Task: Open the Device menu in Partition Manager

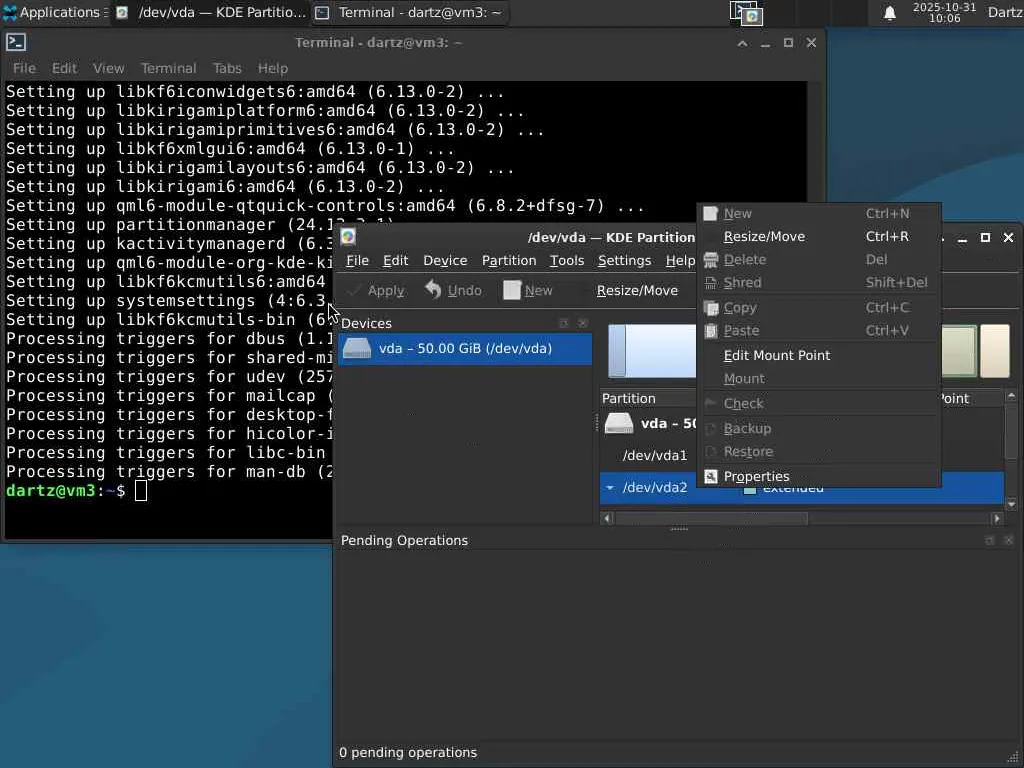Action: click(445, 261)
